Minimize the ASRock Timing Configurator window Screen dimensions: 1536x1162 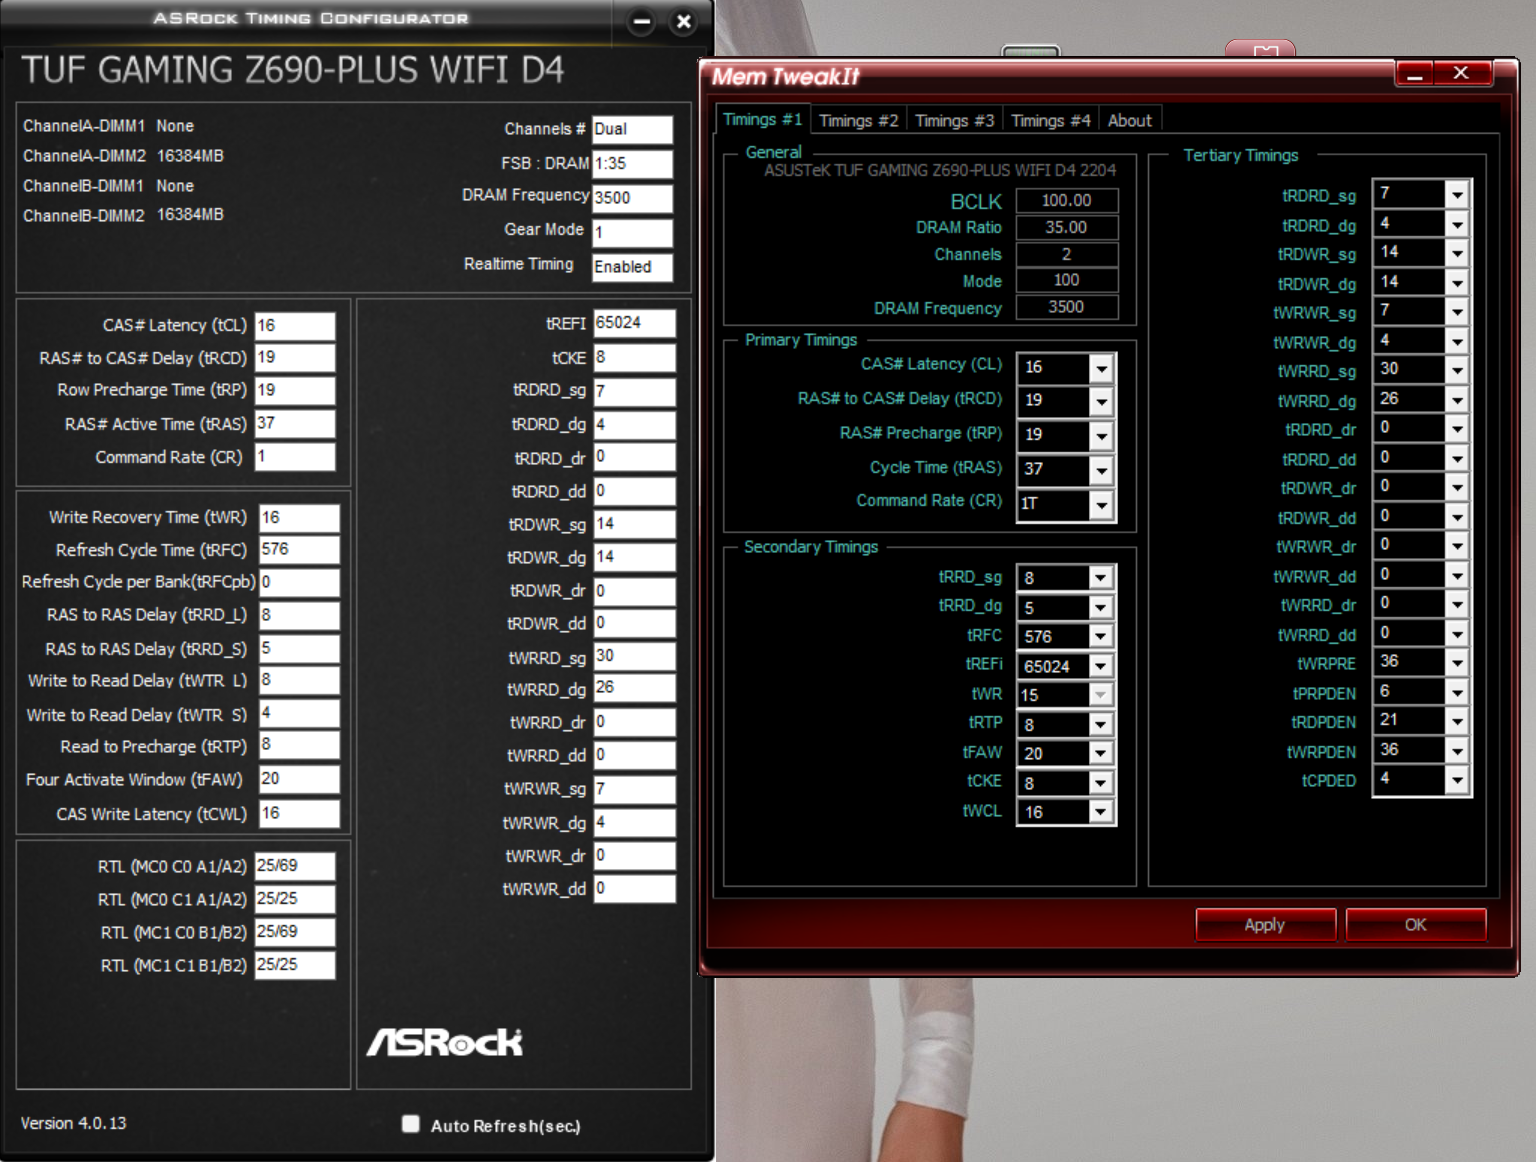pos(642,21)
